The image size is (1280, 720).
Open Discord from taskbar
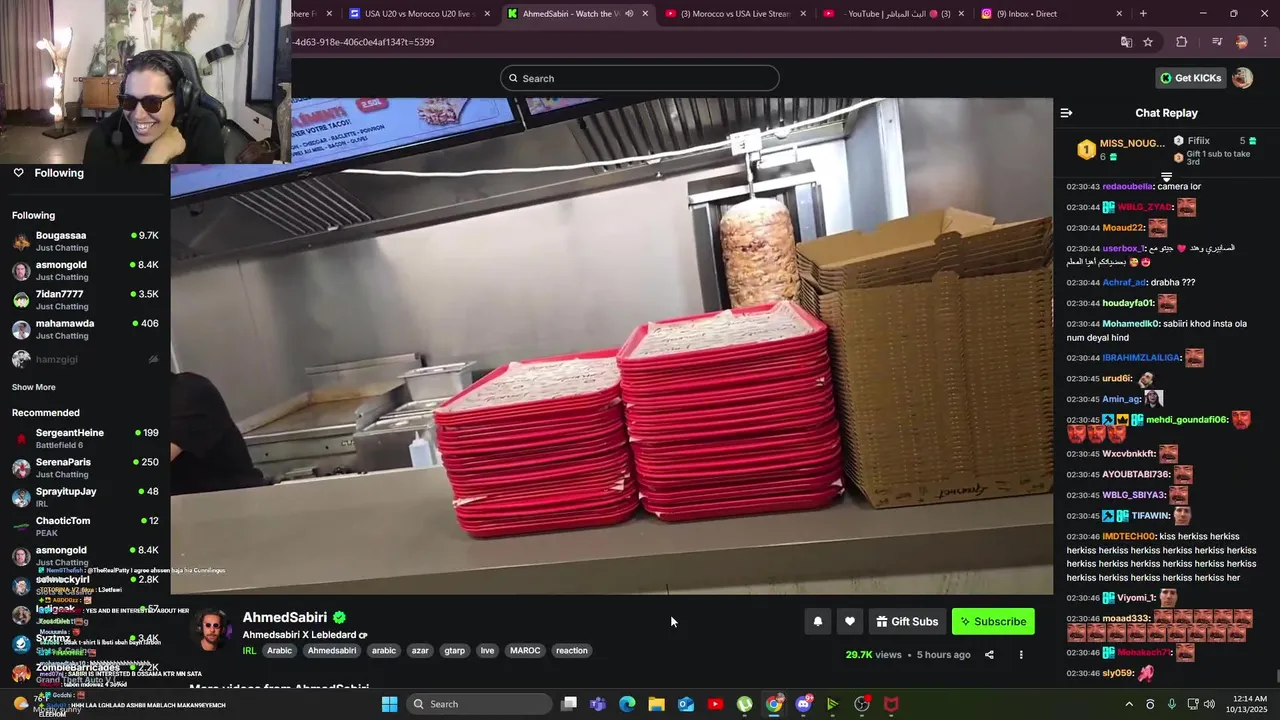[803, 704]
